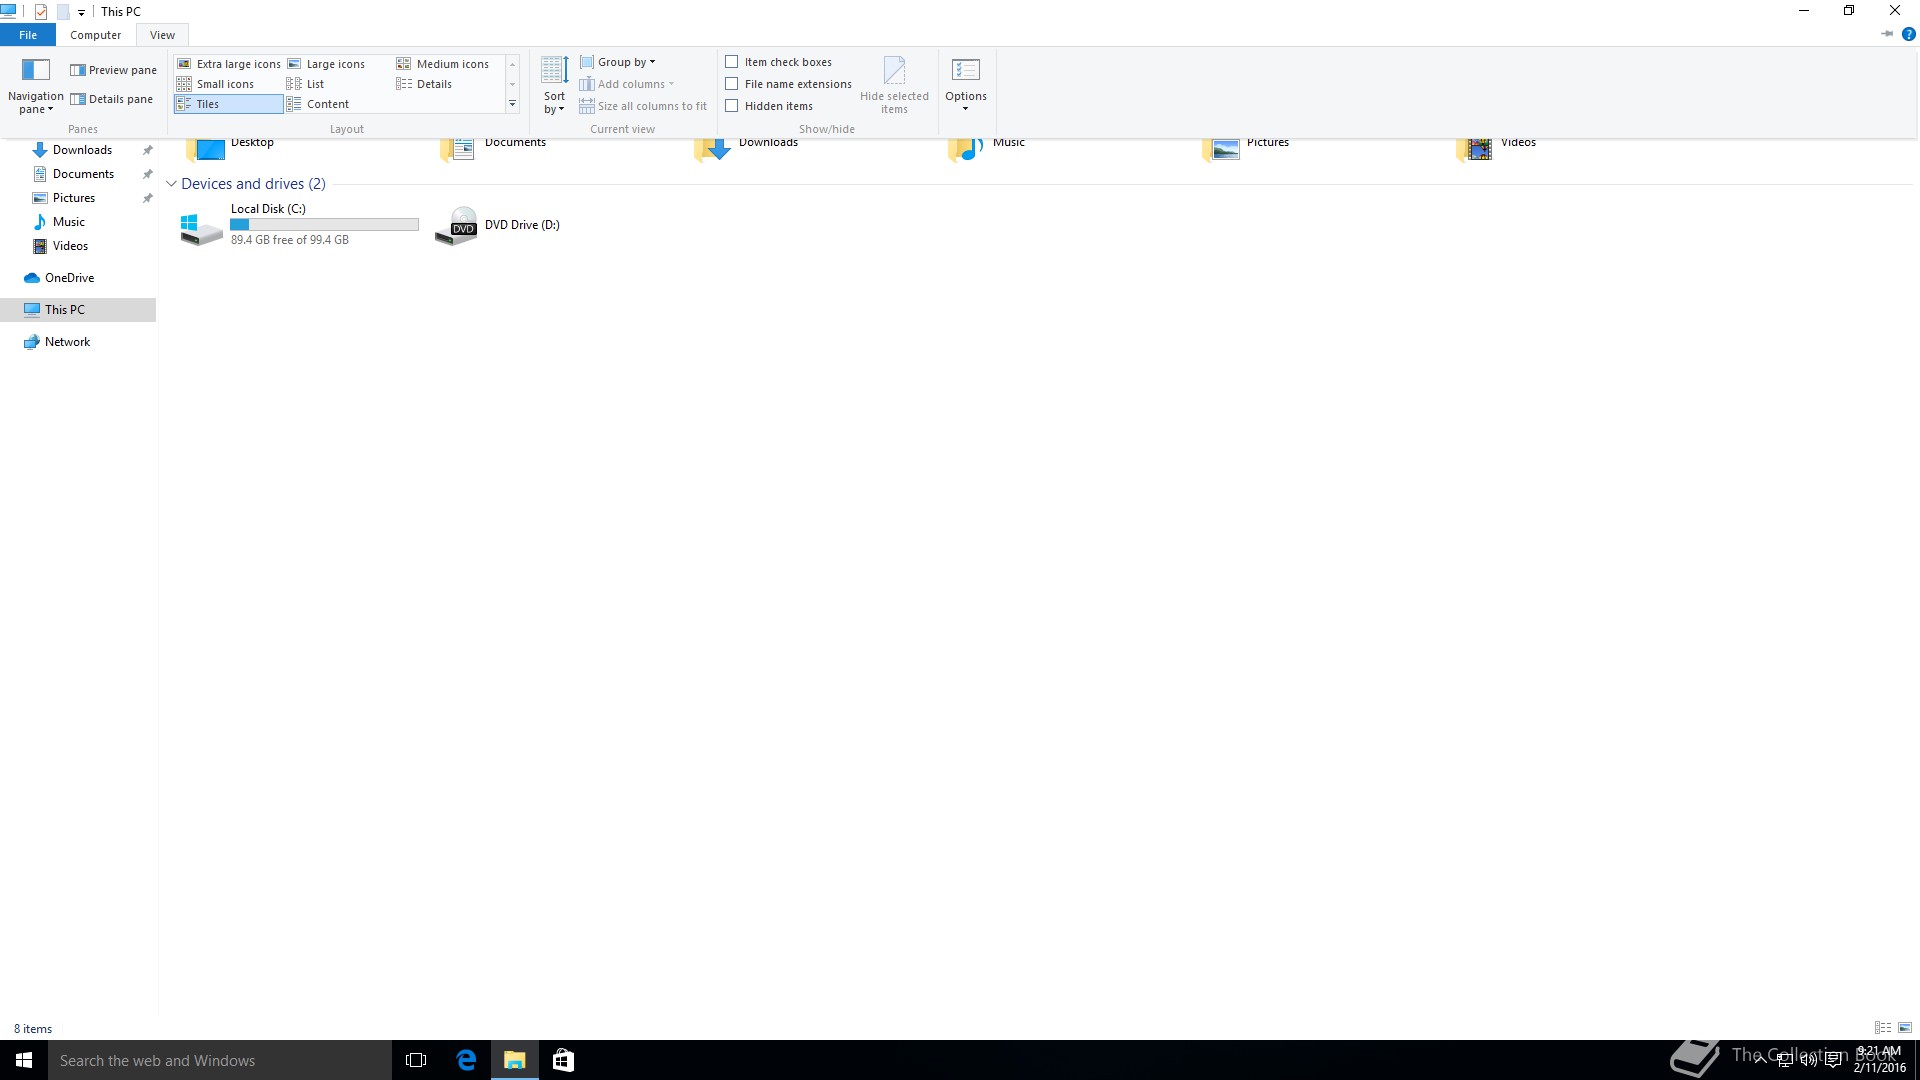Click Local Disk C: free space bar
The width and height of the screenshot is (1920, 1080).
324,225
